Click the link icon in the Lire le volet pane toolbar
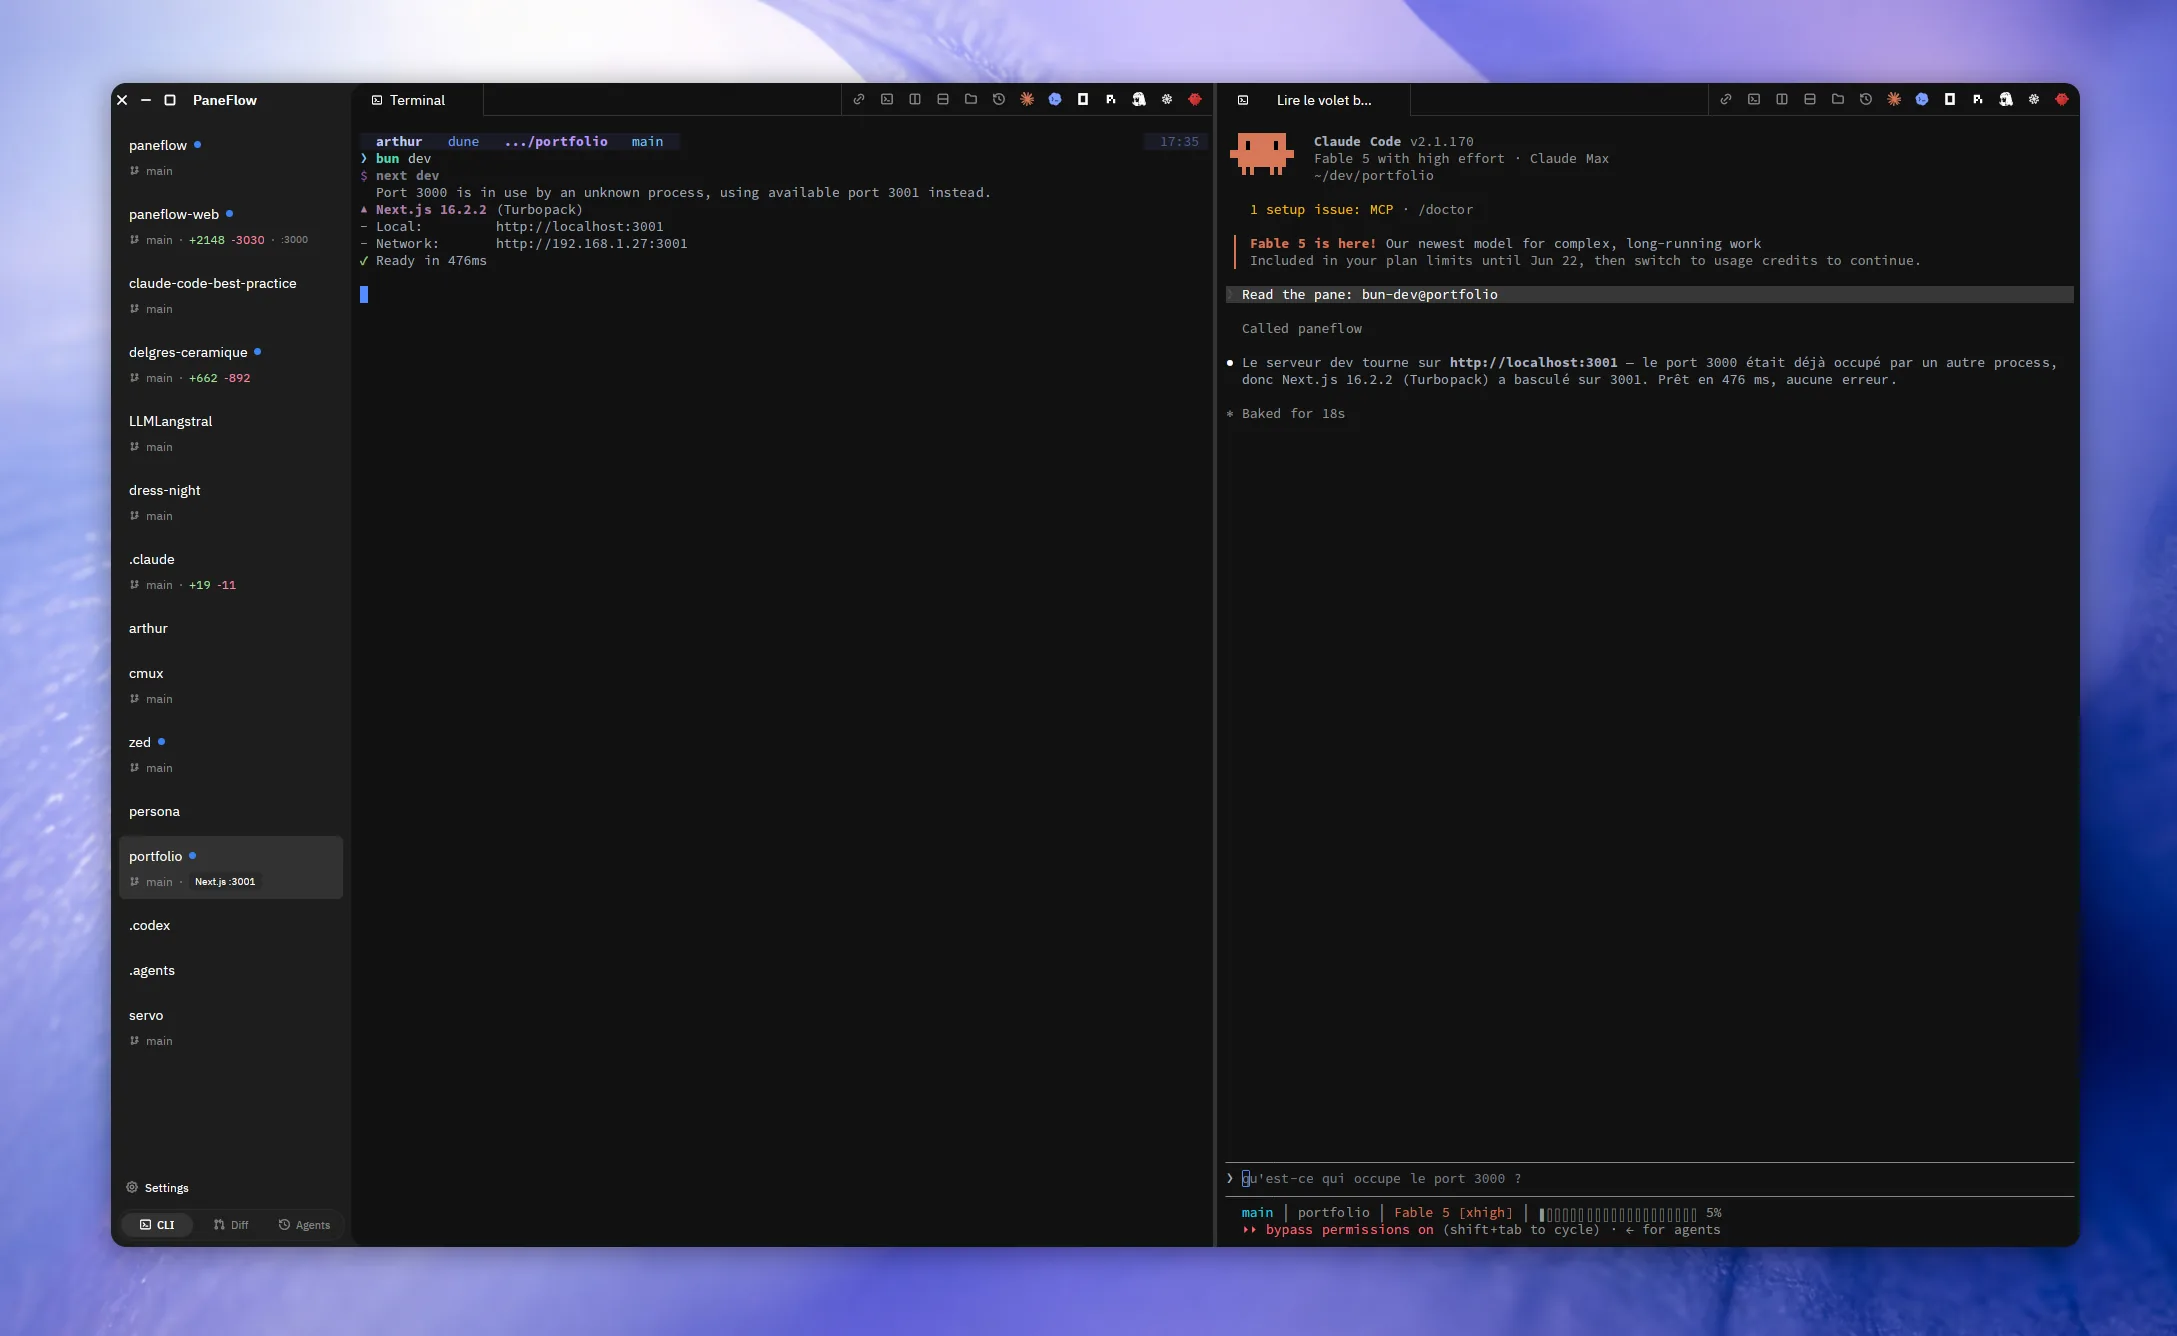This screenshot has width=2177, height=1336. click(x=1725, y=100)
